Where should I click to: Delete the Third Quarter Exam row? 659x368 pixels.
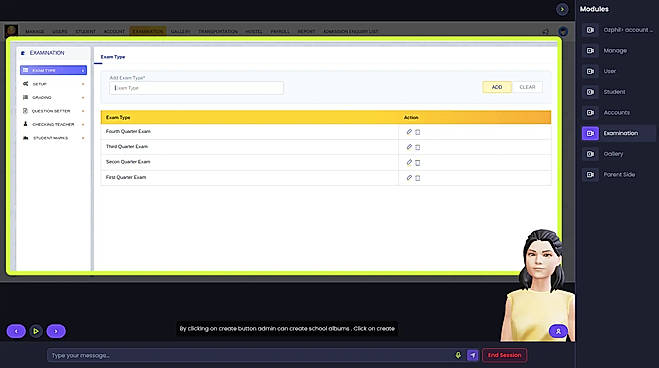point(417,147)
